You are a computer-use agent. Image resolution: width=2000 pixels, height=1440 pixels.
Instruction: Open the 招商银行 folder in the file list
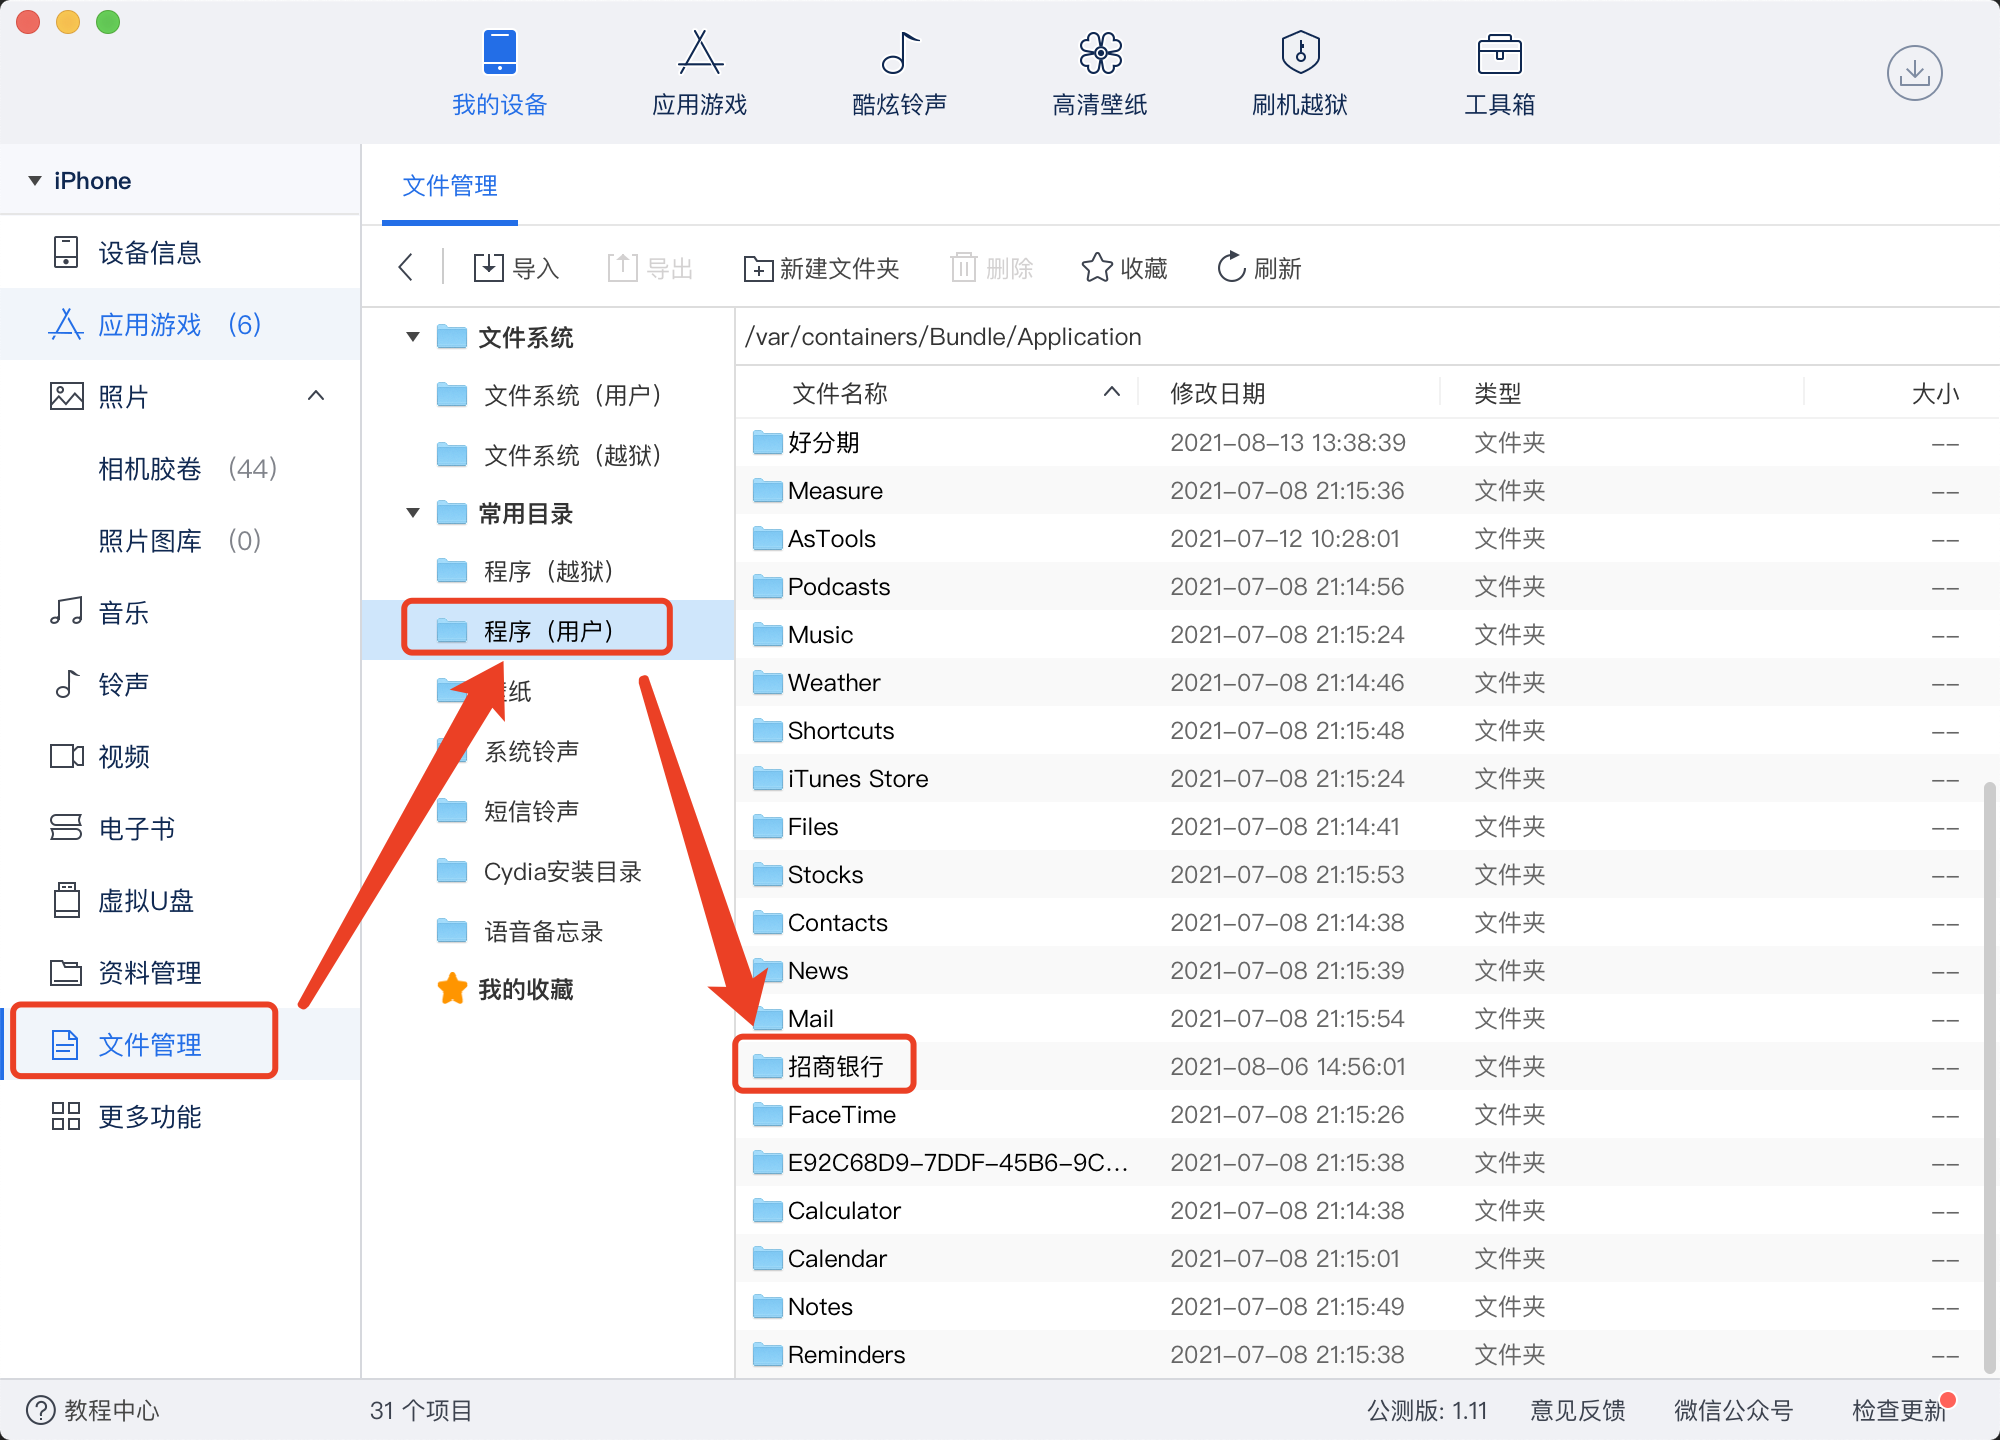(834, 1066)
